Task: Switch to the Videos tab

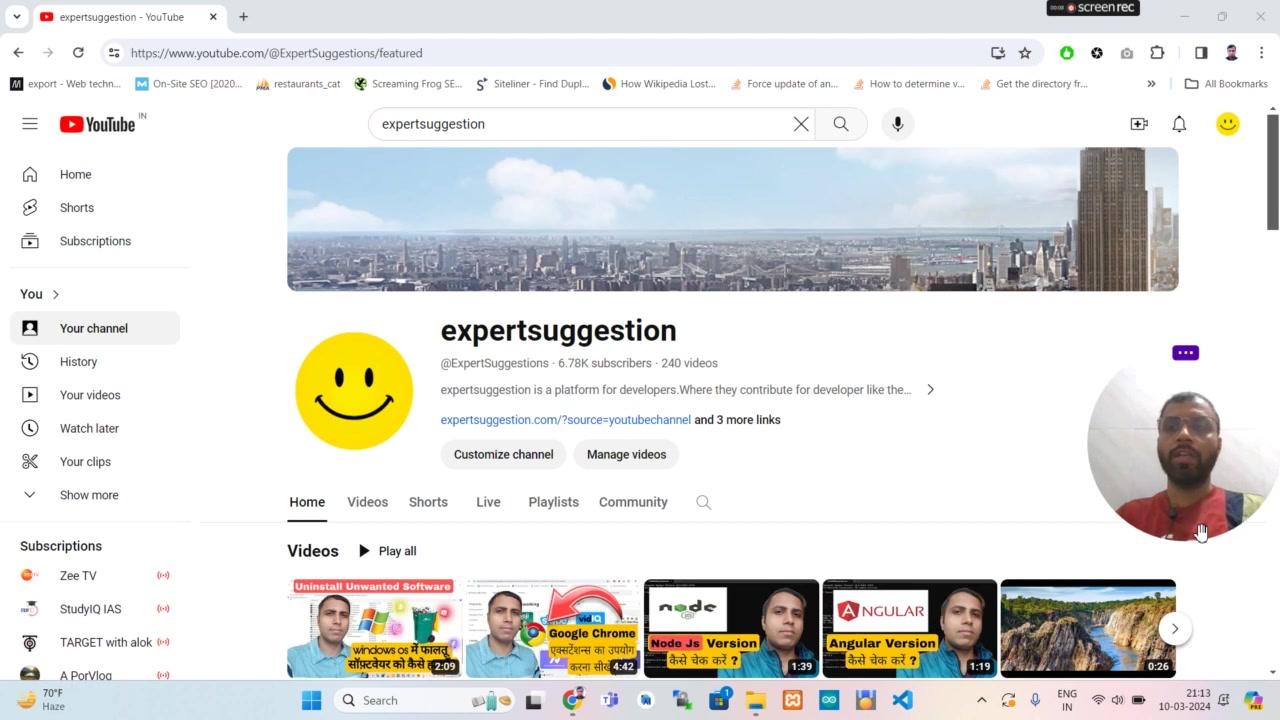Action: (x=367, y=502)
